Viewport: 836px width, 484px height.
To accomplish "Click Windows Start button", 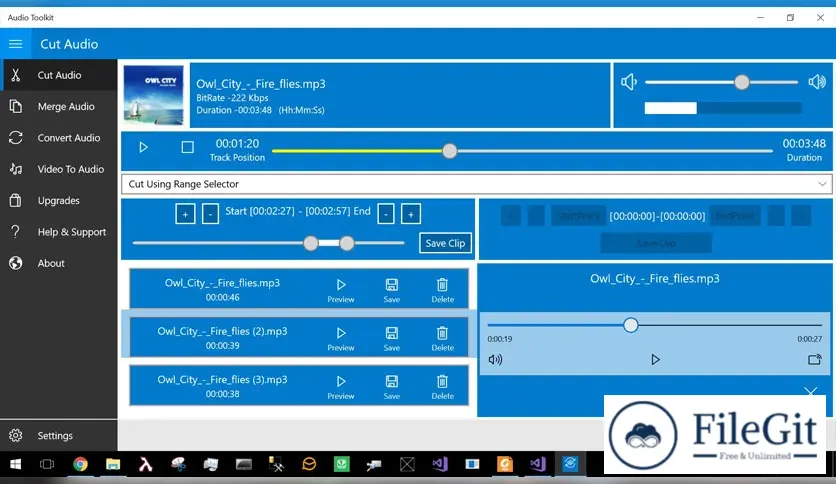I will pos(15,464).
